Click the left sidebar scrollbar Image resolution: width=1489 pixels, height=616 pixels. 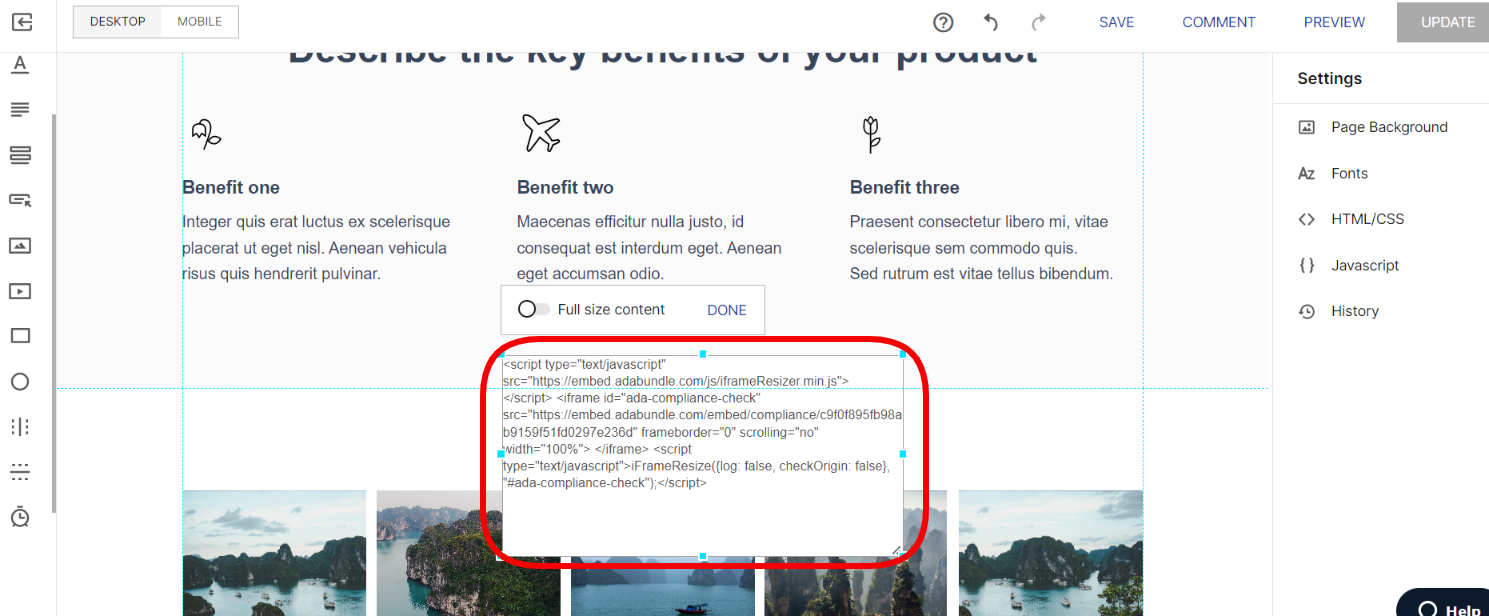[x=54, y=314]
